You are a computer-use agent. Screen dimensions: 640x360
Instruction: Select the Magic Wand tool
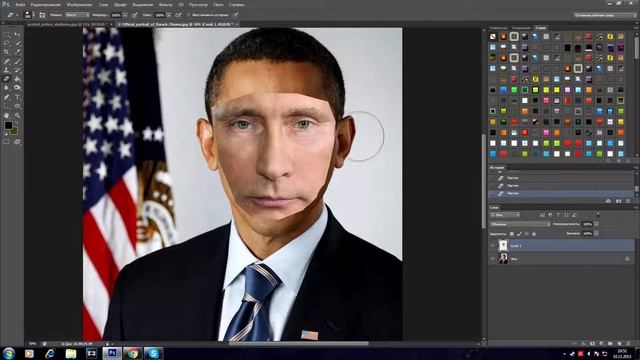point(17,43)
